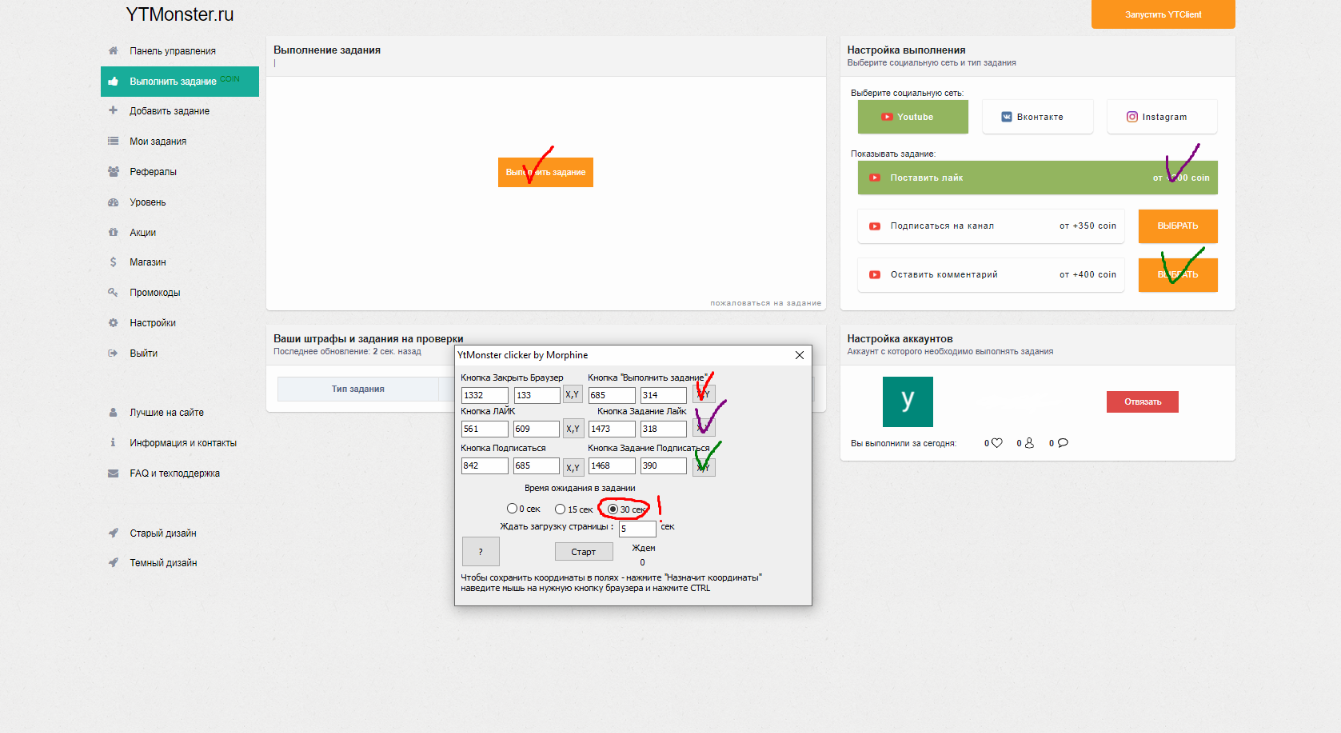Click the YouTube icon in Подписаться на канал row
The height and width of the screenshot is (733, 1341).
pyautogui.click(x=874, y=226)
